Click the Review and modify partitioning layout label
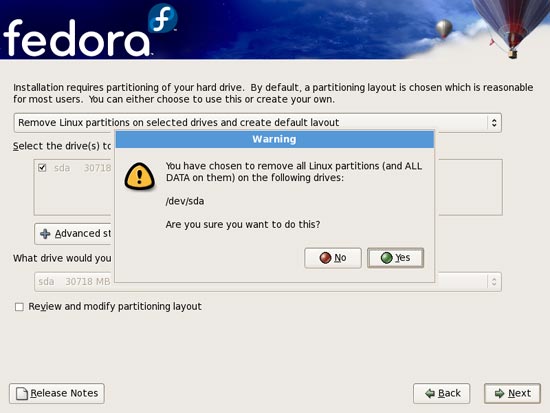 pos(115,307)
